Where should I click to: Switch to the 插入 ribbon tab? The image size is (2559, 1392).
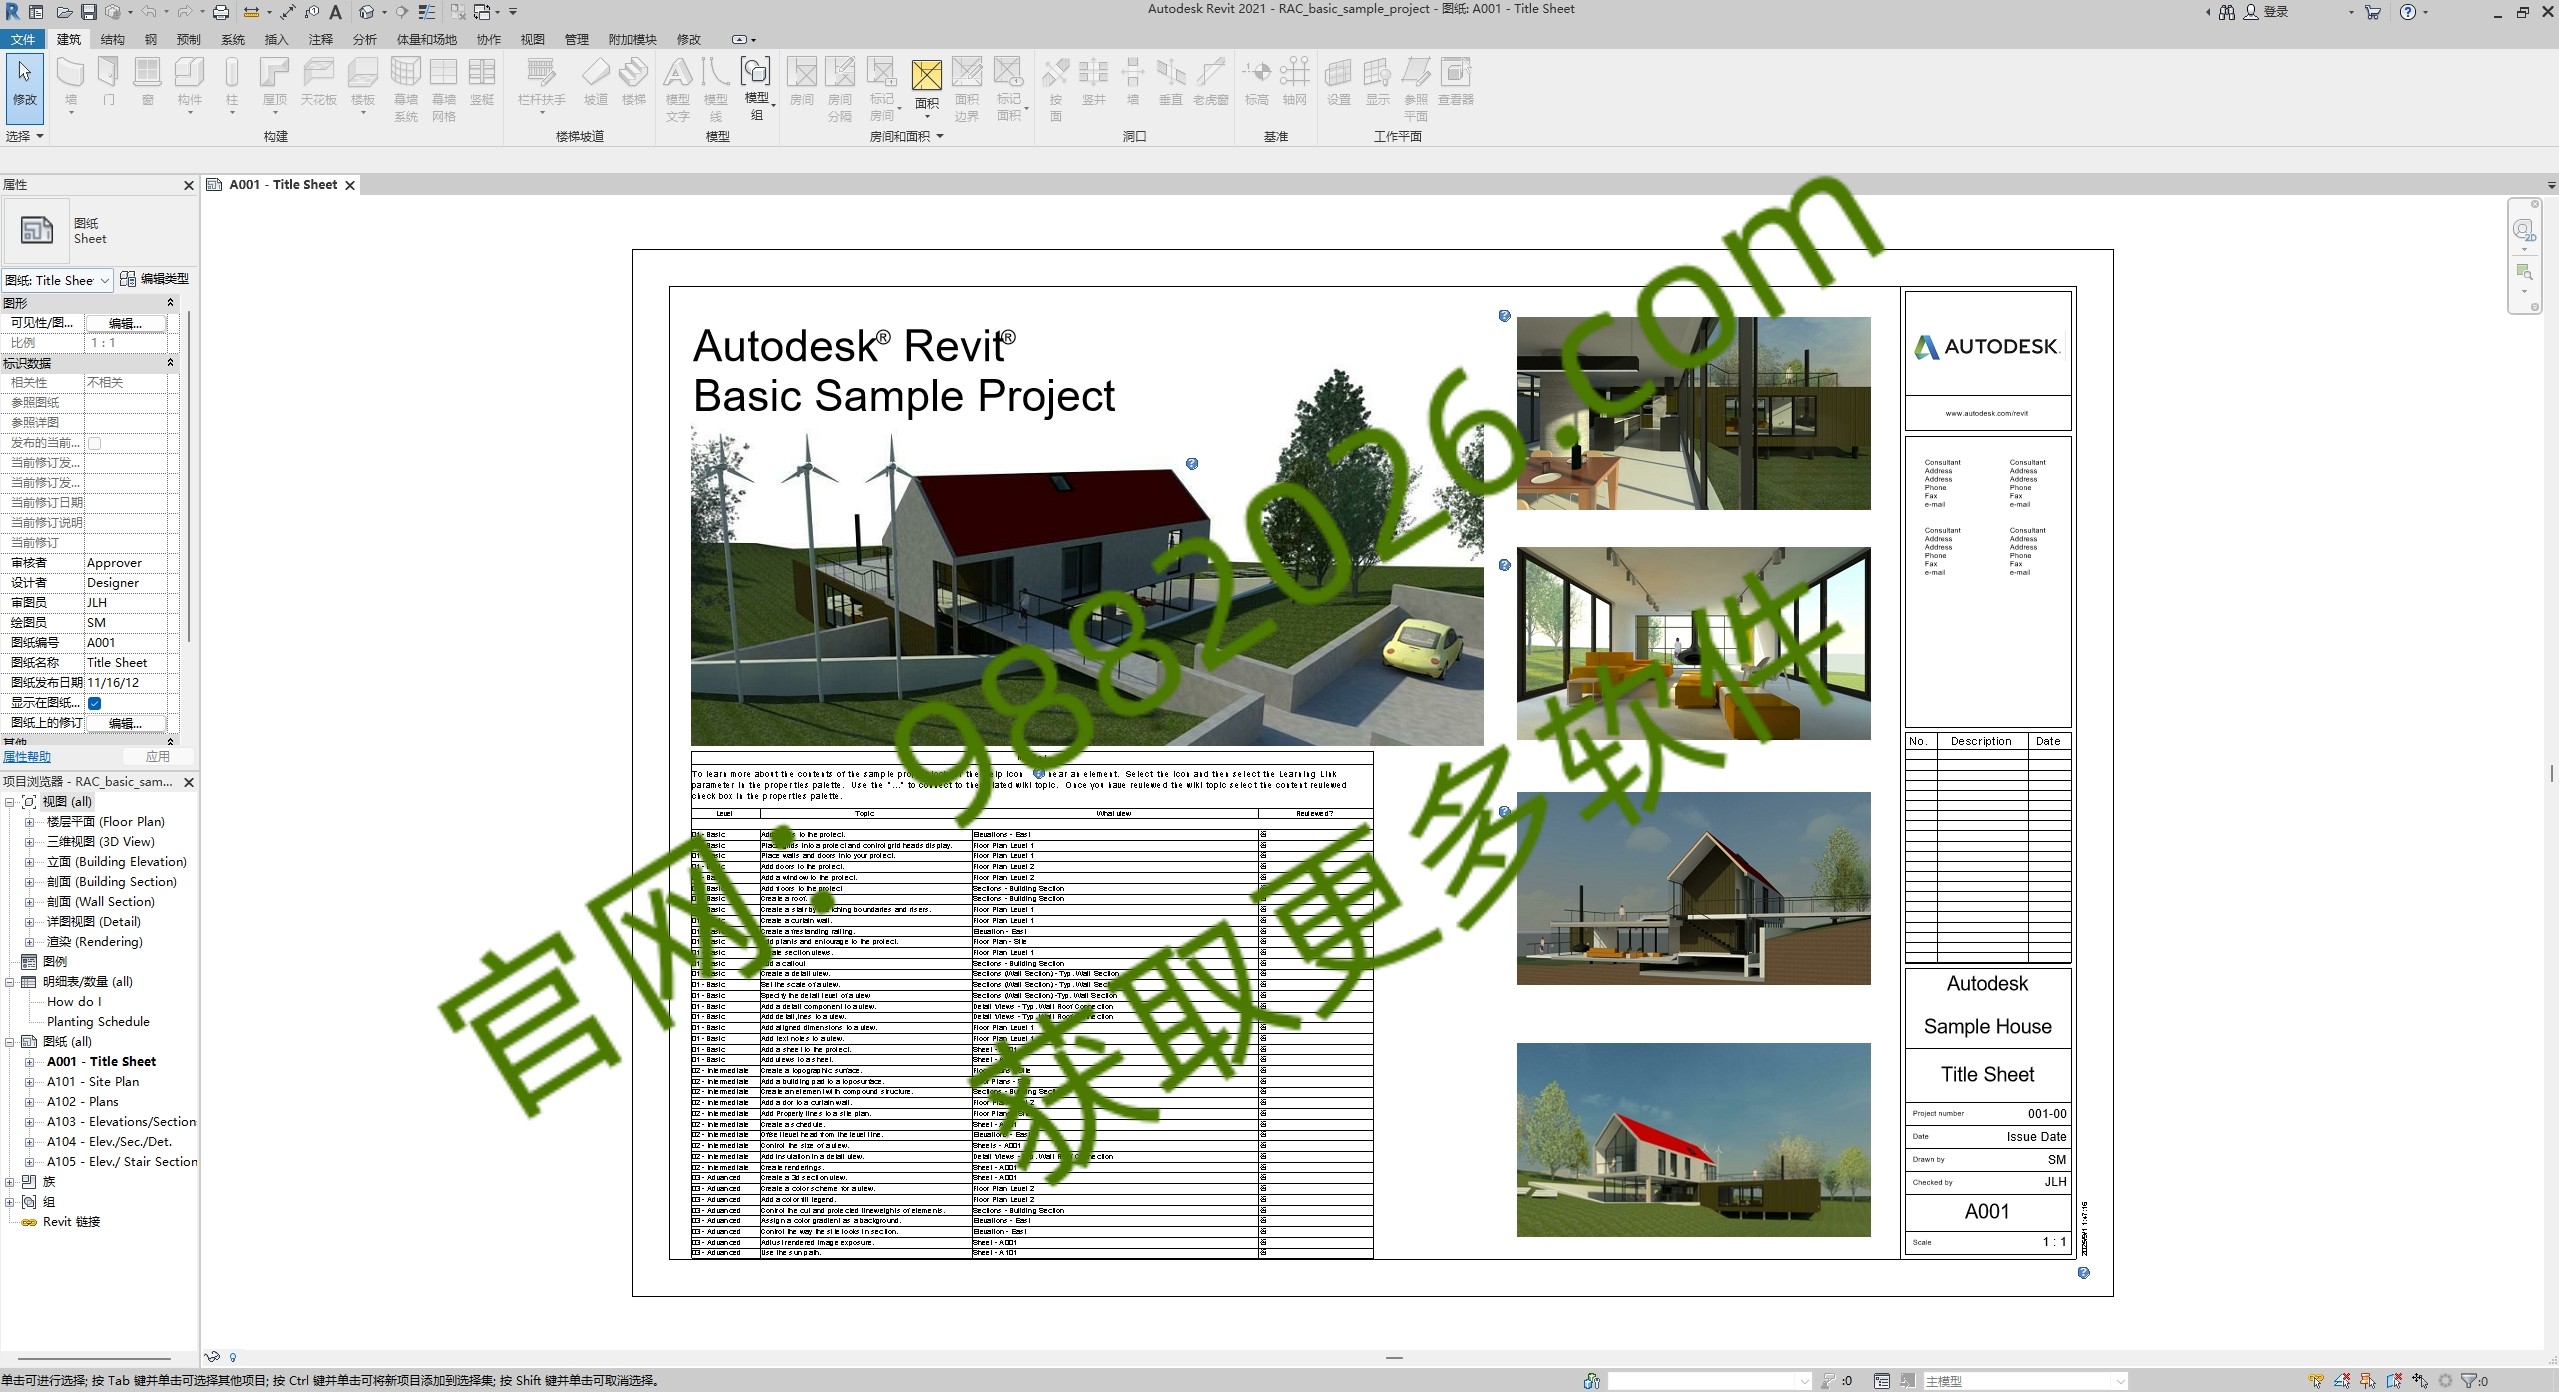tap(276, 39)
